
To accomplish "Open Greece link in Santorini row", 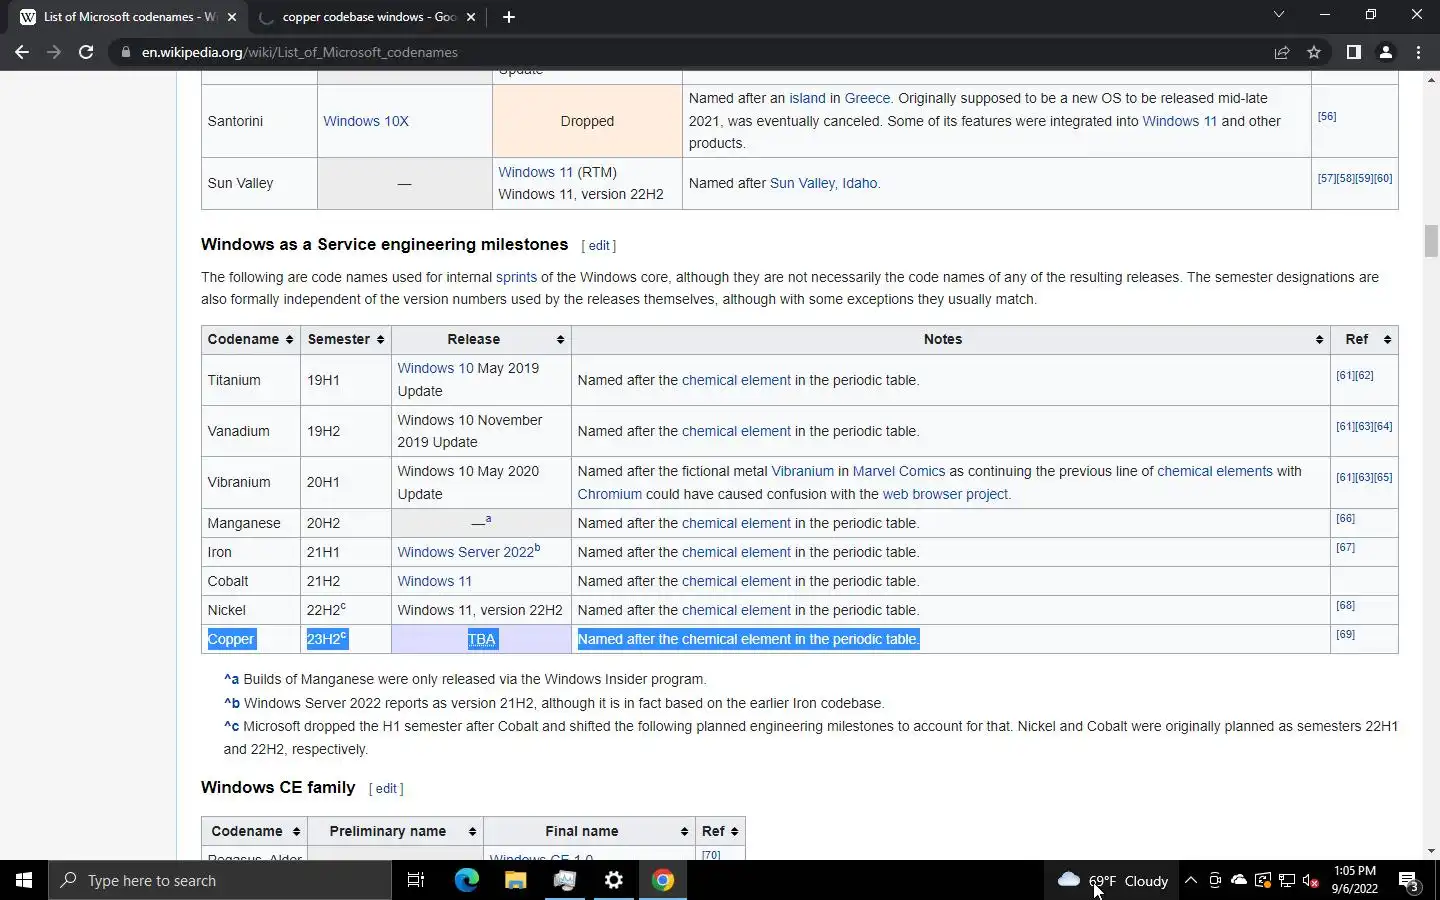I will pyautogui.click(x=867, y=98).
